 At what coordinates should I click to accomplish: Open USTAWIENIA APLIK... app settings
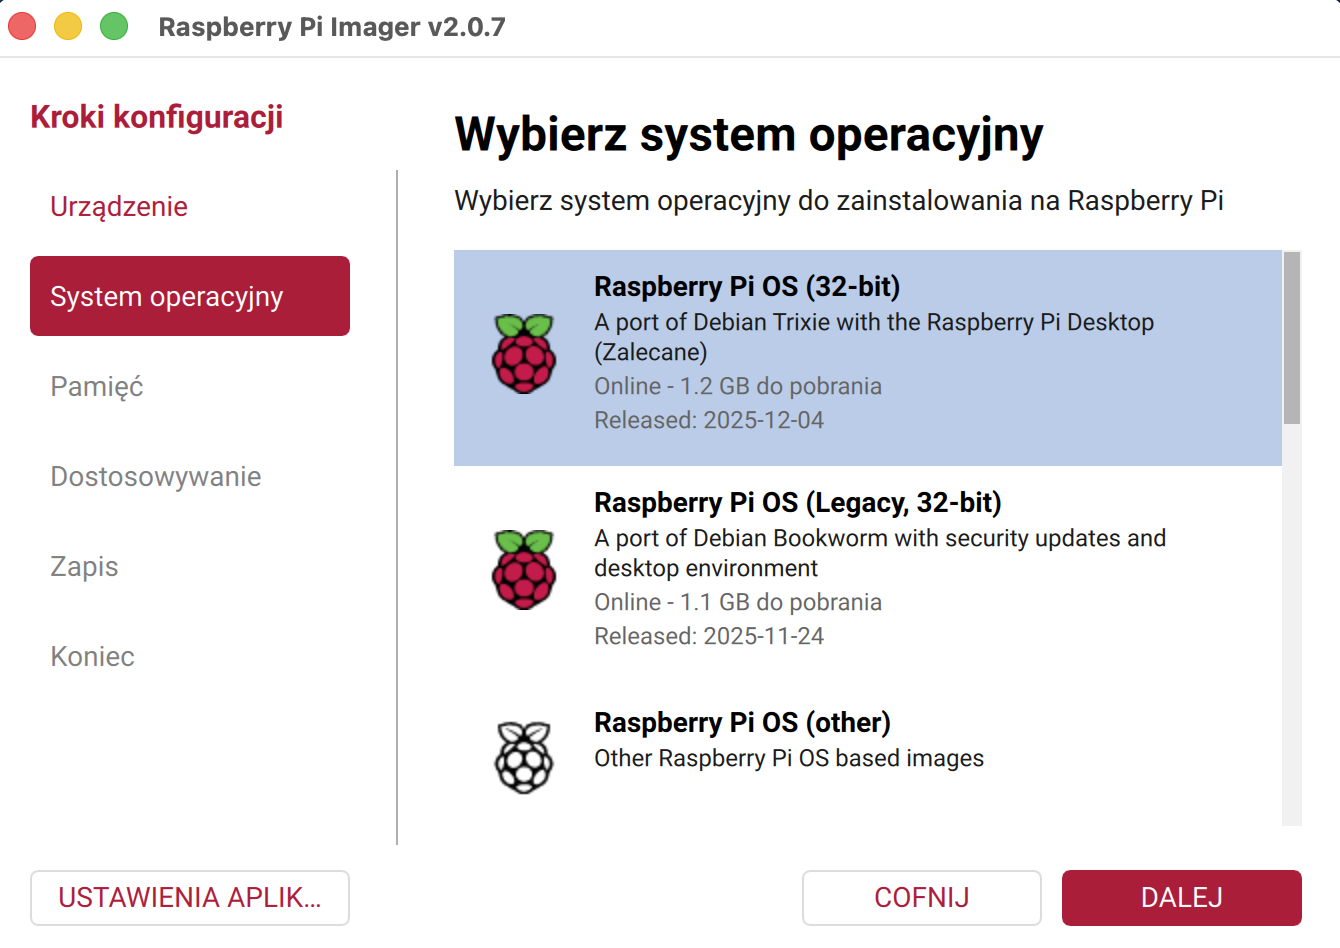(190, 898)
